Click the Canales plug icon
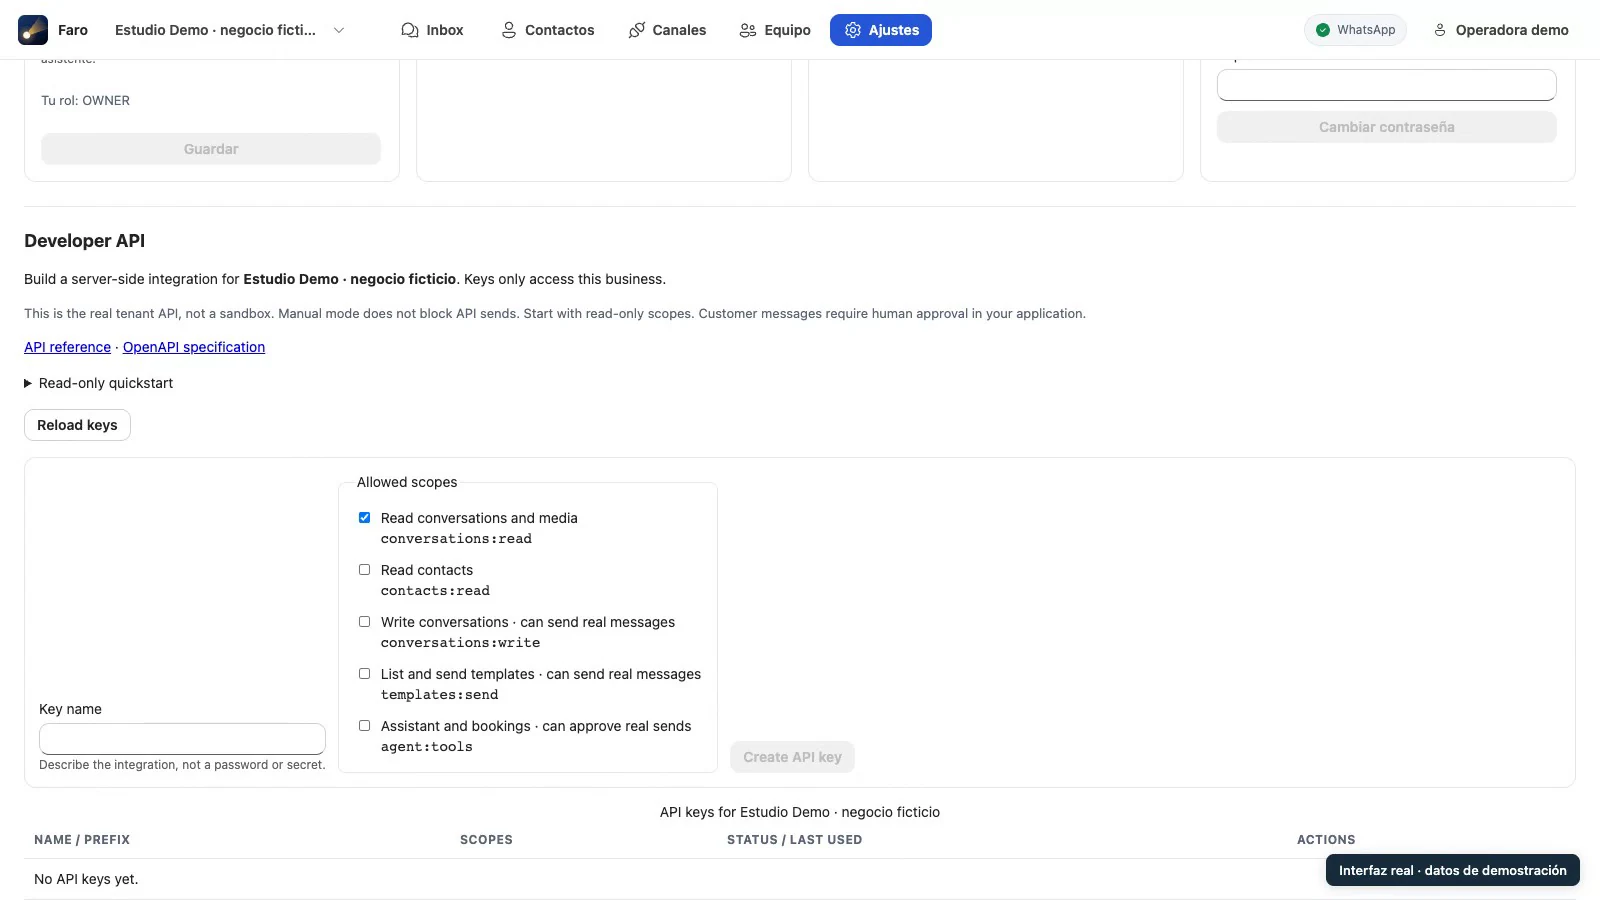 (636, 30)
